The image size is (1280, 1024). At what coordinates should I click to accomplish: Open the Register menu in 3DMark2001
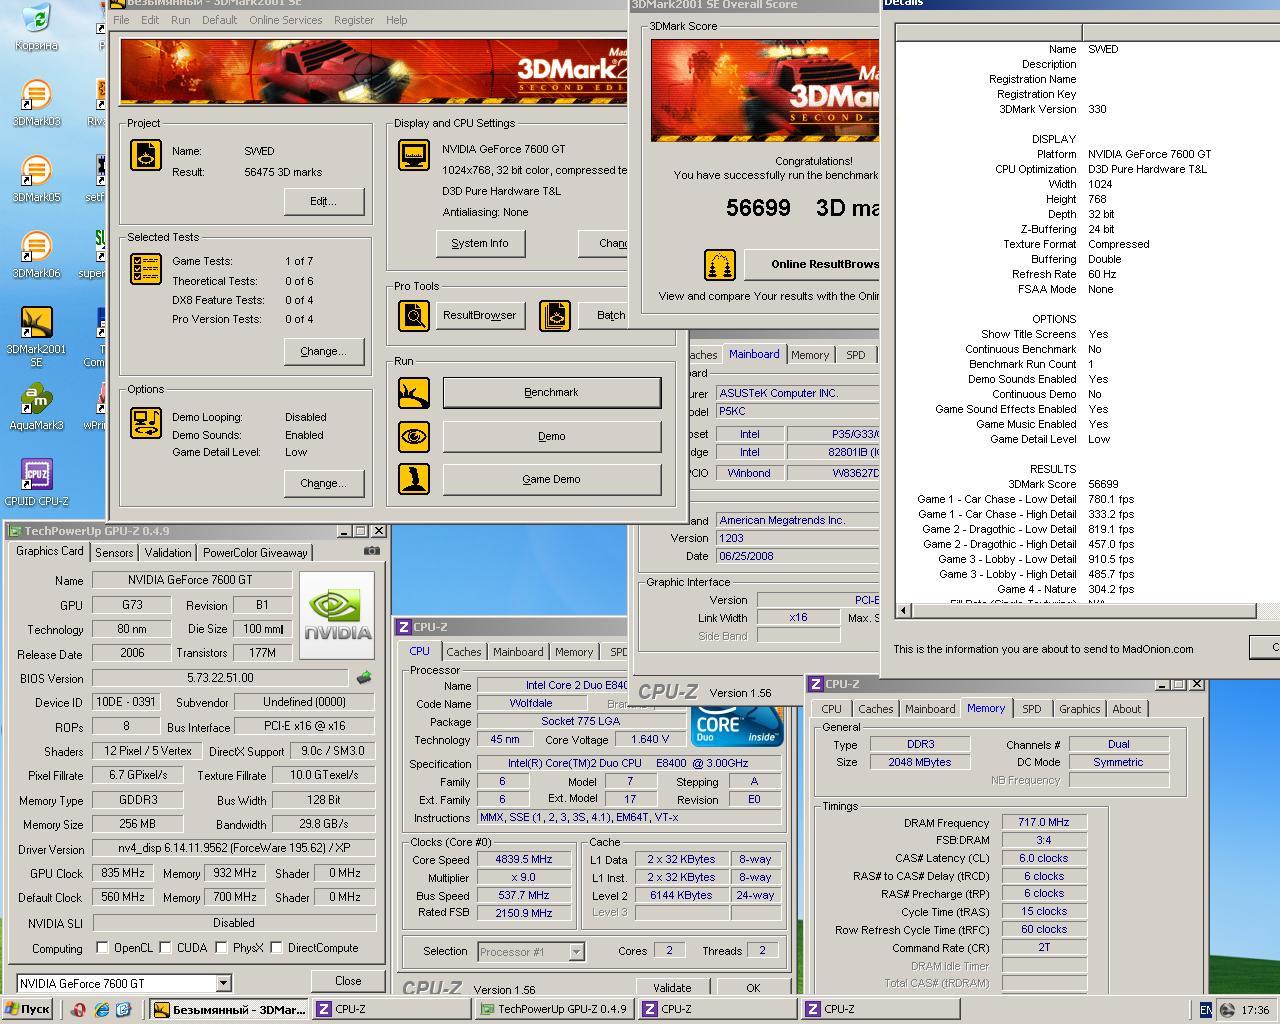(354, 20)
